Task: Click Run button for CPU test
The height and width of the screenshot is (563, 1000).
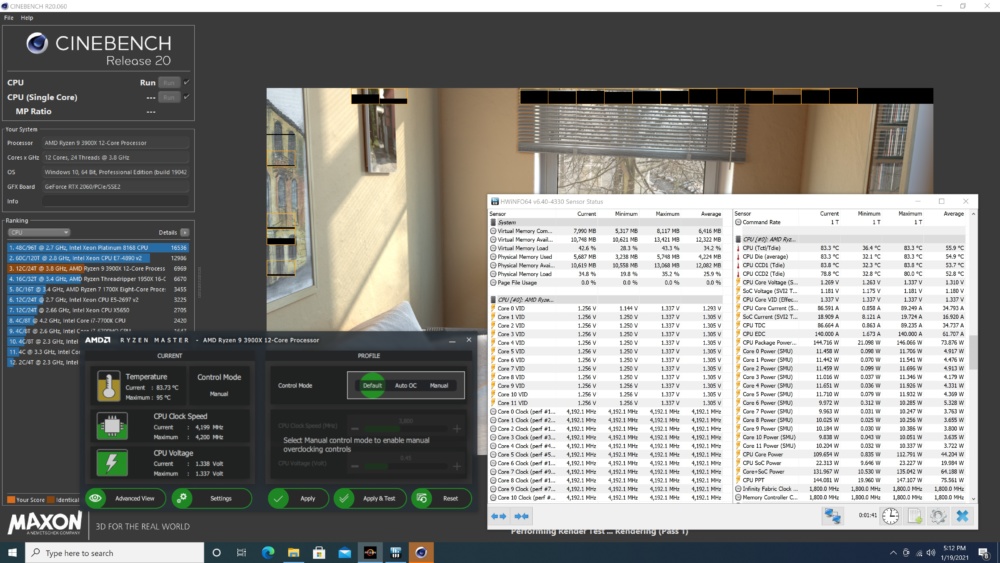Action: tap(168, 82)
